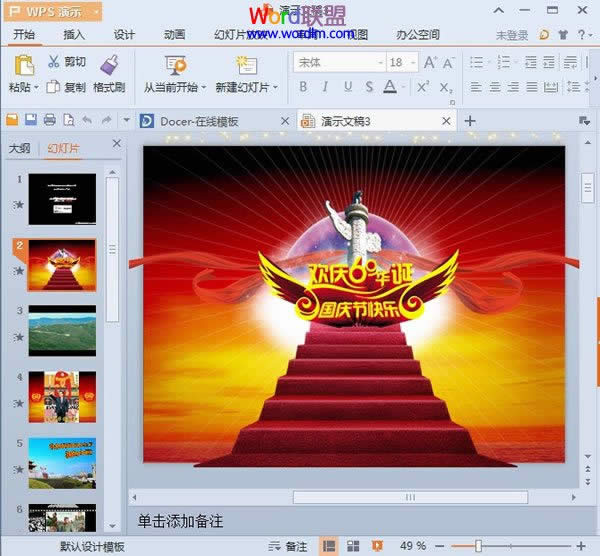Add a new slide via 新建幻灯片 icon

click(x=247, y=65)
